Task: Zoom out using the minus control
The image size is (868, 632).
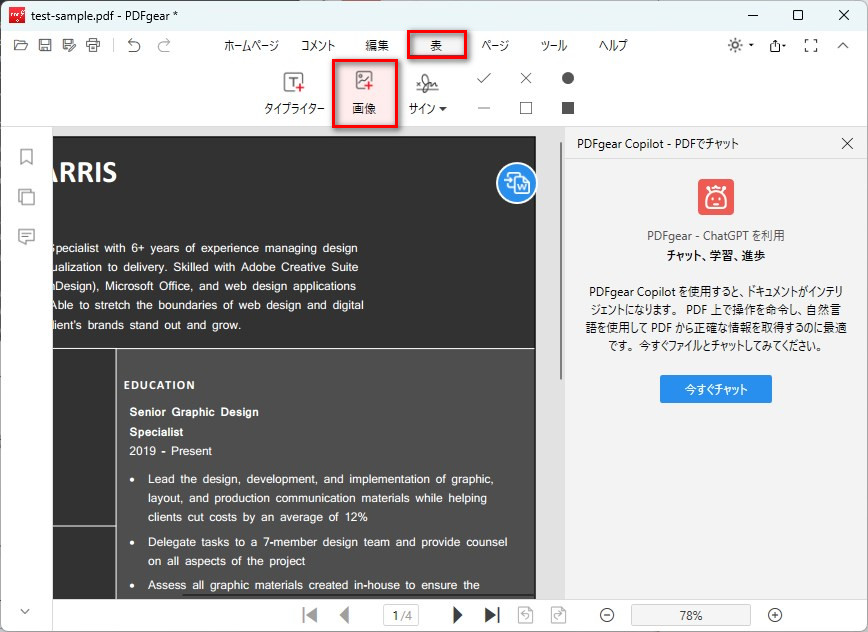Action: (606, 614)
